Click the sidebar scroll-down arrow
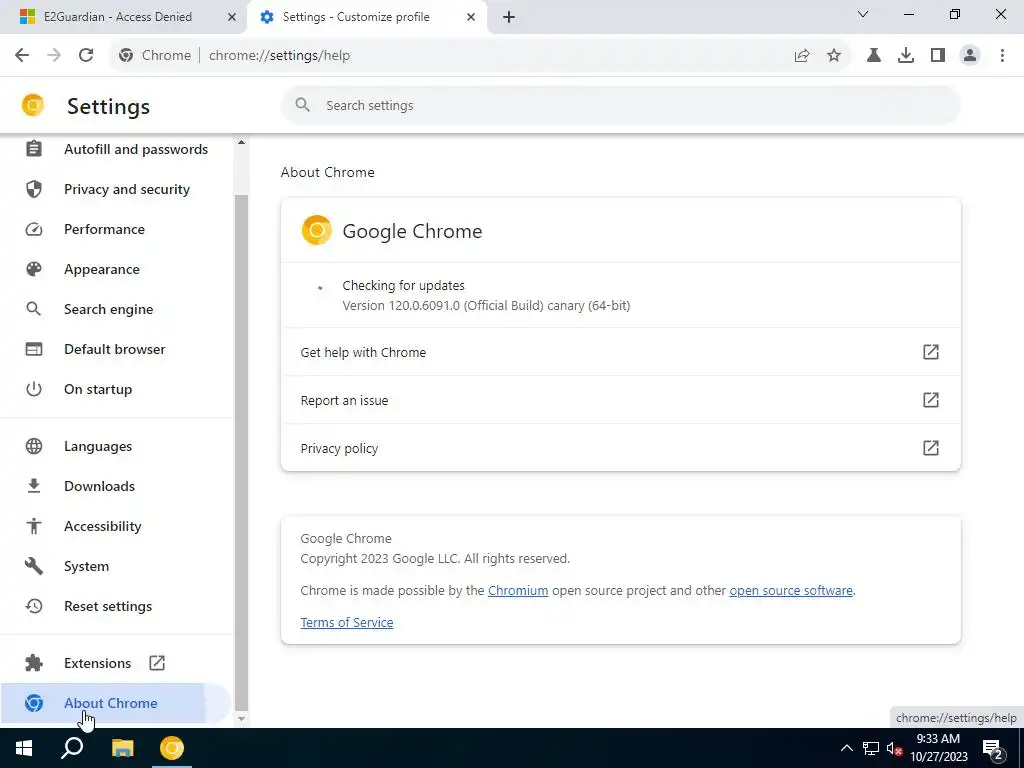Screen dimensions: 1024x768 pos(241,718)
